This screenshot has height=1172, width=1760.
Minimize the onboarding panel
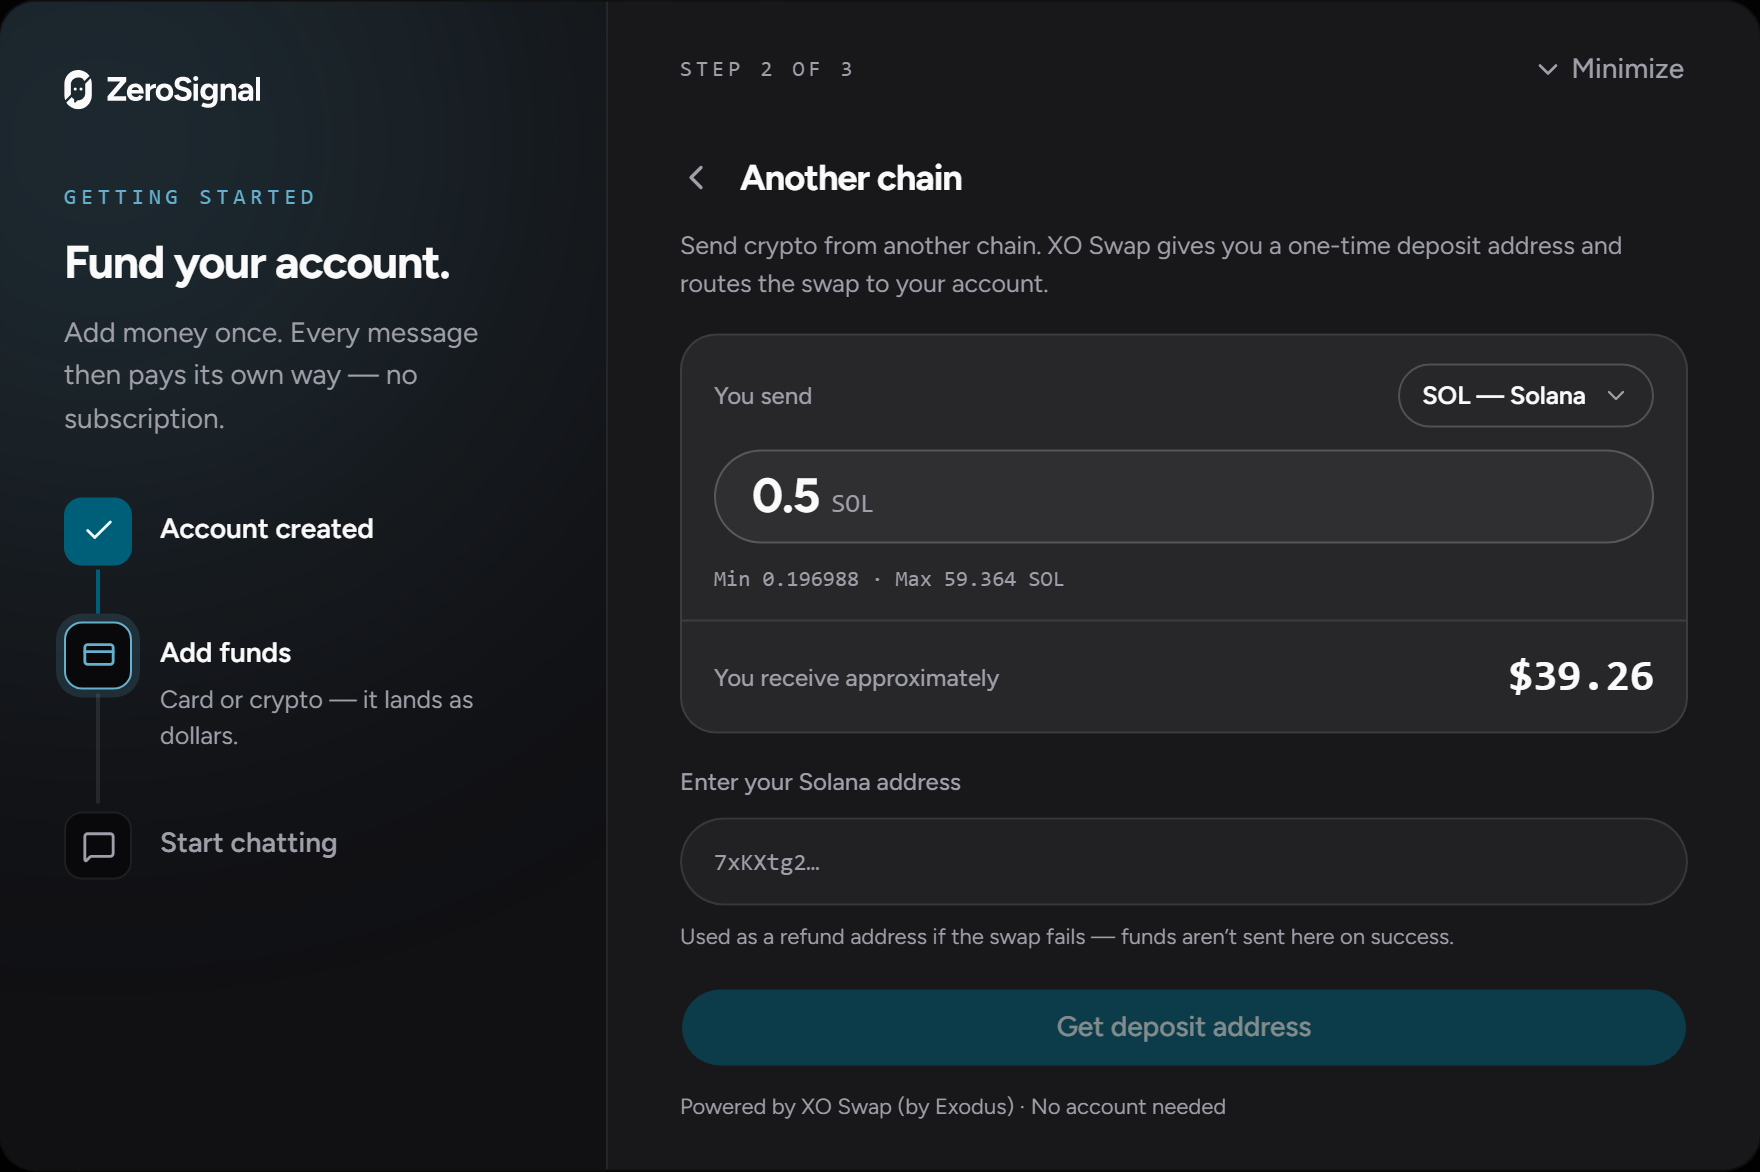pos(1610,69)
